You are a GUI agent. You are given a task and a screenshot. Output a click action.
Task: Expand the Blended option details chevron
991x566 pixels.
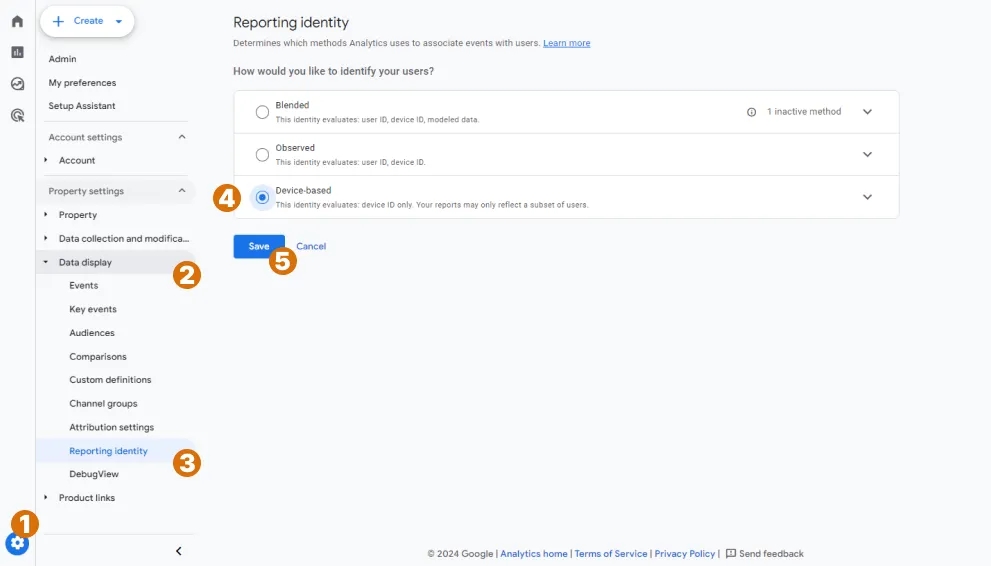click(867, 112)
